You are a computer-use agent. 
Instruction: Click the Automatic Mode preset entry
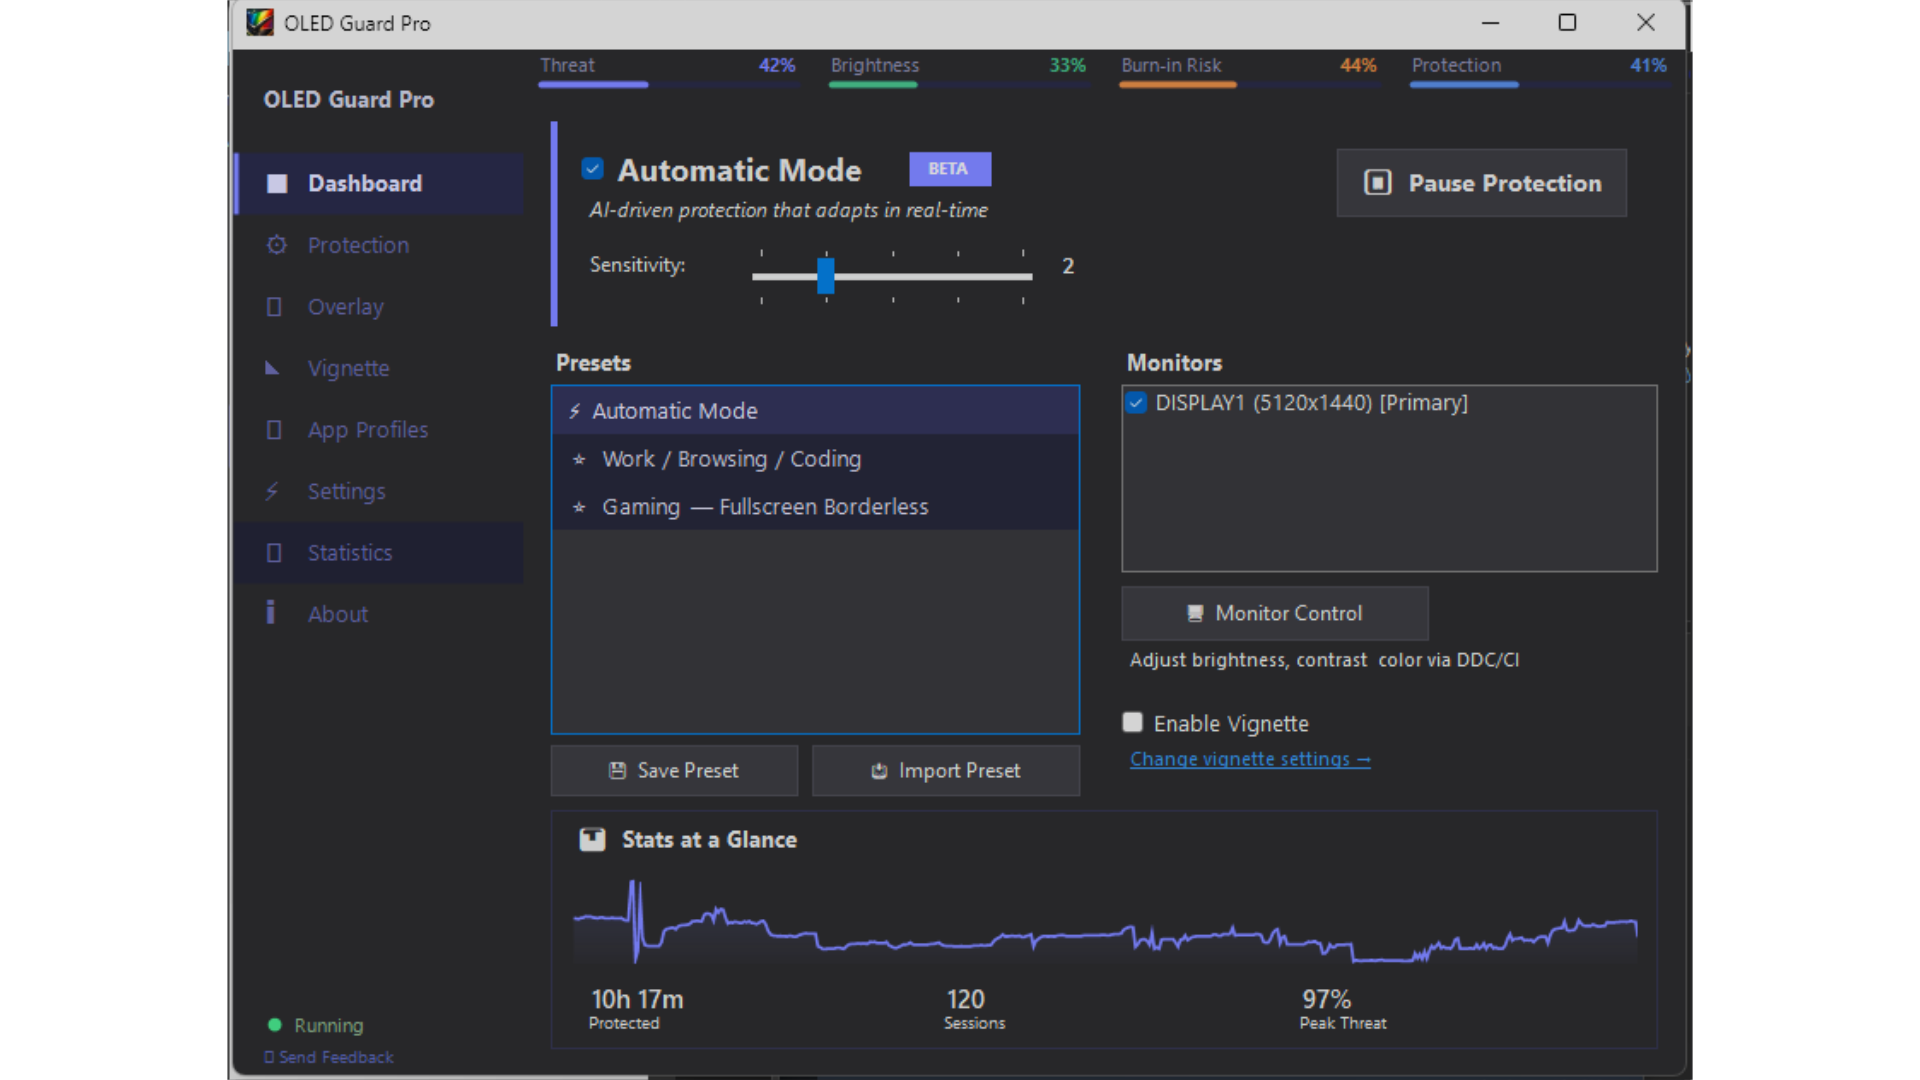click(675, 410)
